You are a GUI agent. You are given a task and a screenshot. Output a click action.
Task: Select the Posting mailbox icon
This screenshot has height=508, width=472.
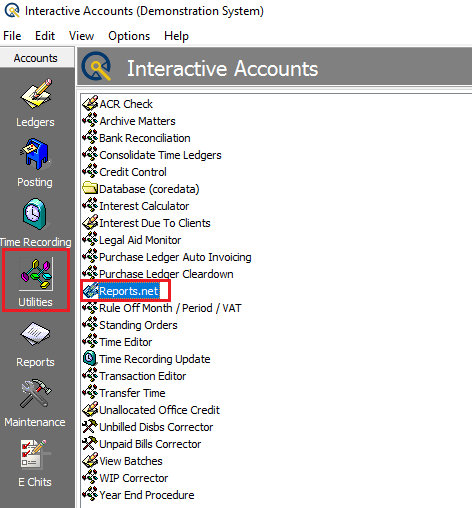tap(35, 154)
